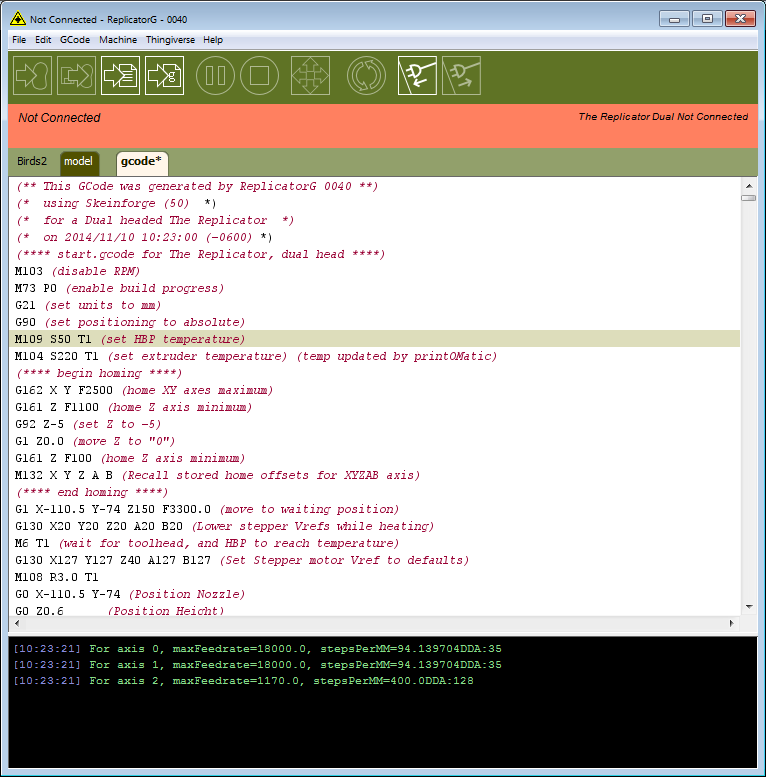
Task: Click the Birds2 file name label
Action: point(32,161)
